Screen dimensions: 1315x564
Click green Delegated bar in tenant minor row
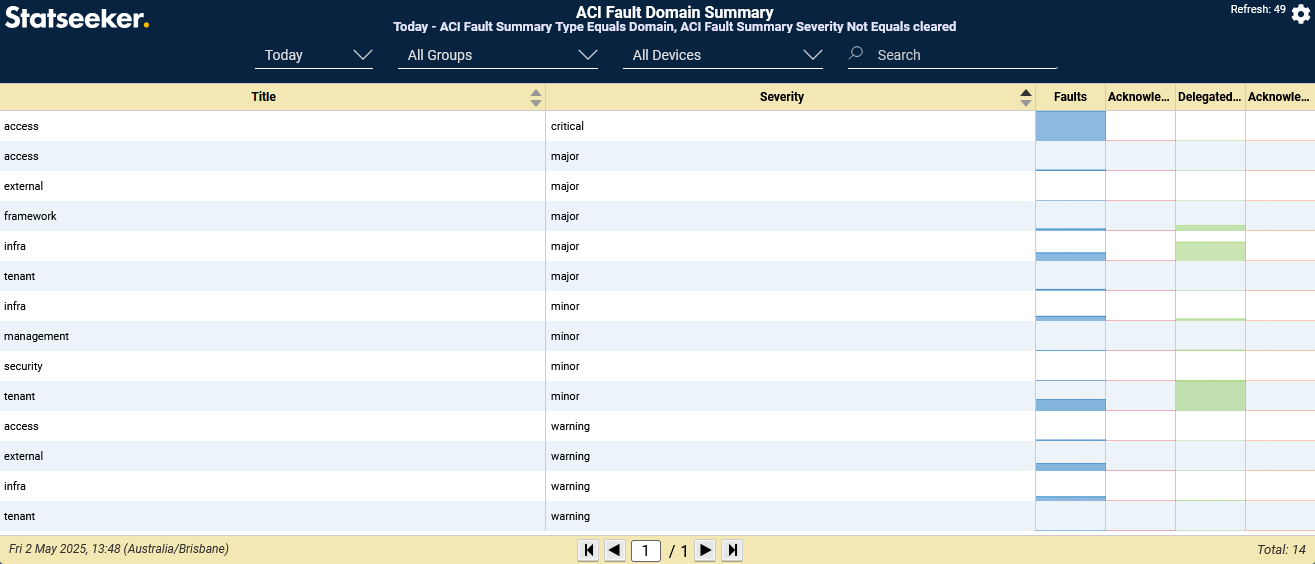(1210, 396)
